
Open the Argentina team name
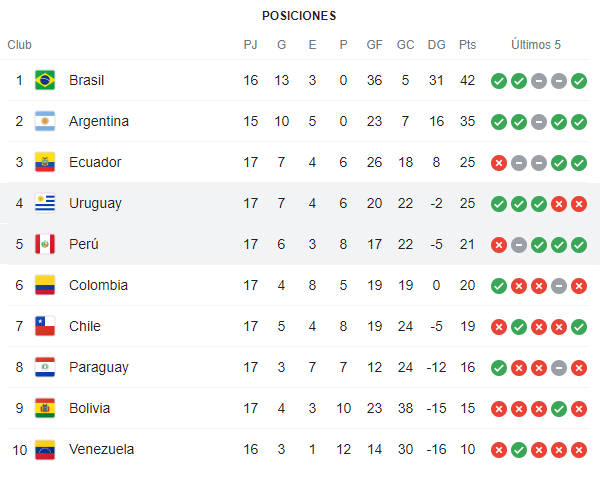[x=99, y=121]
